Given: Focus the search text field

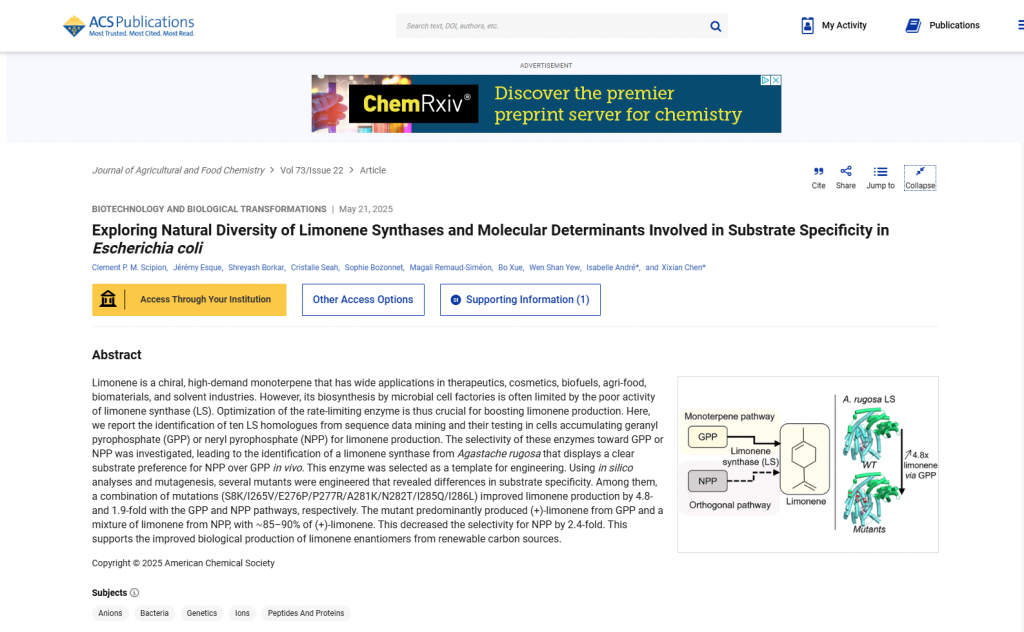Looking at the screenshot, I should click(550, 26).
